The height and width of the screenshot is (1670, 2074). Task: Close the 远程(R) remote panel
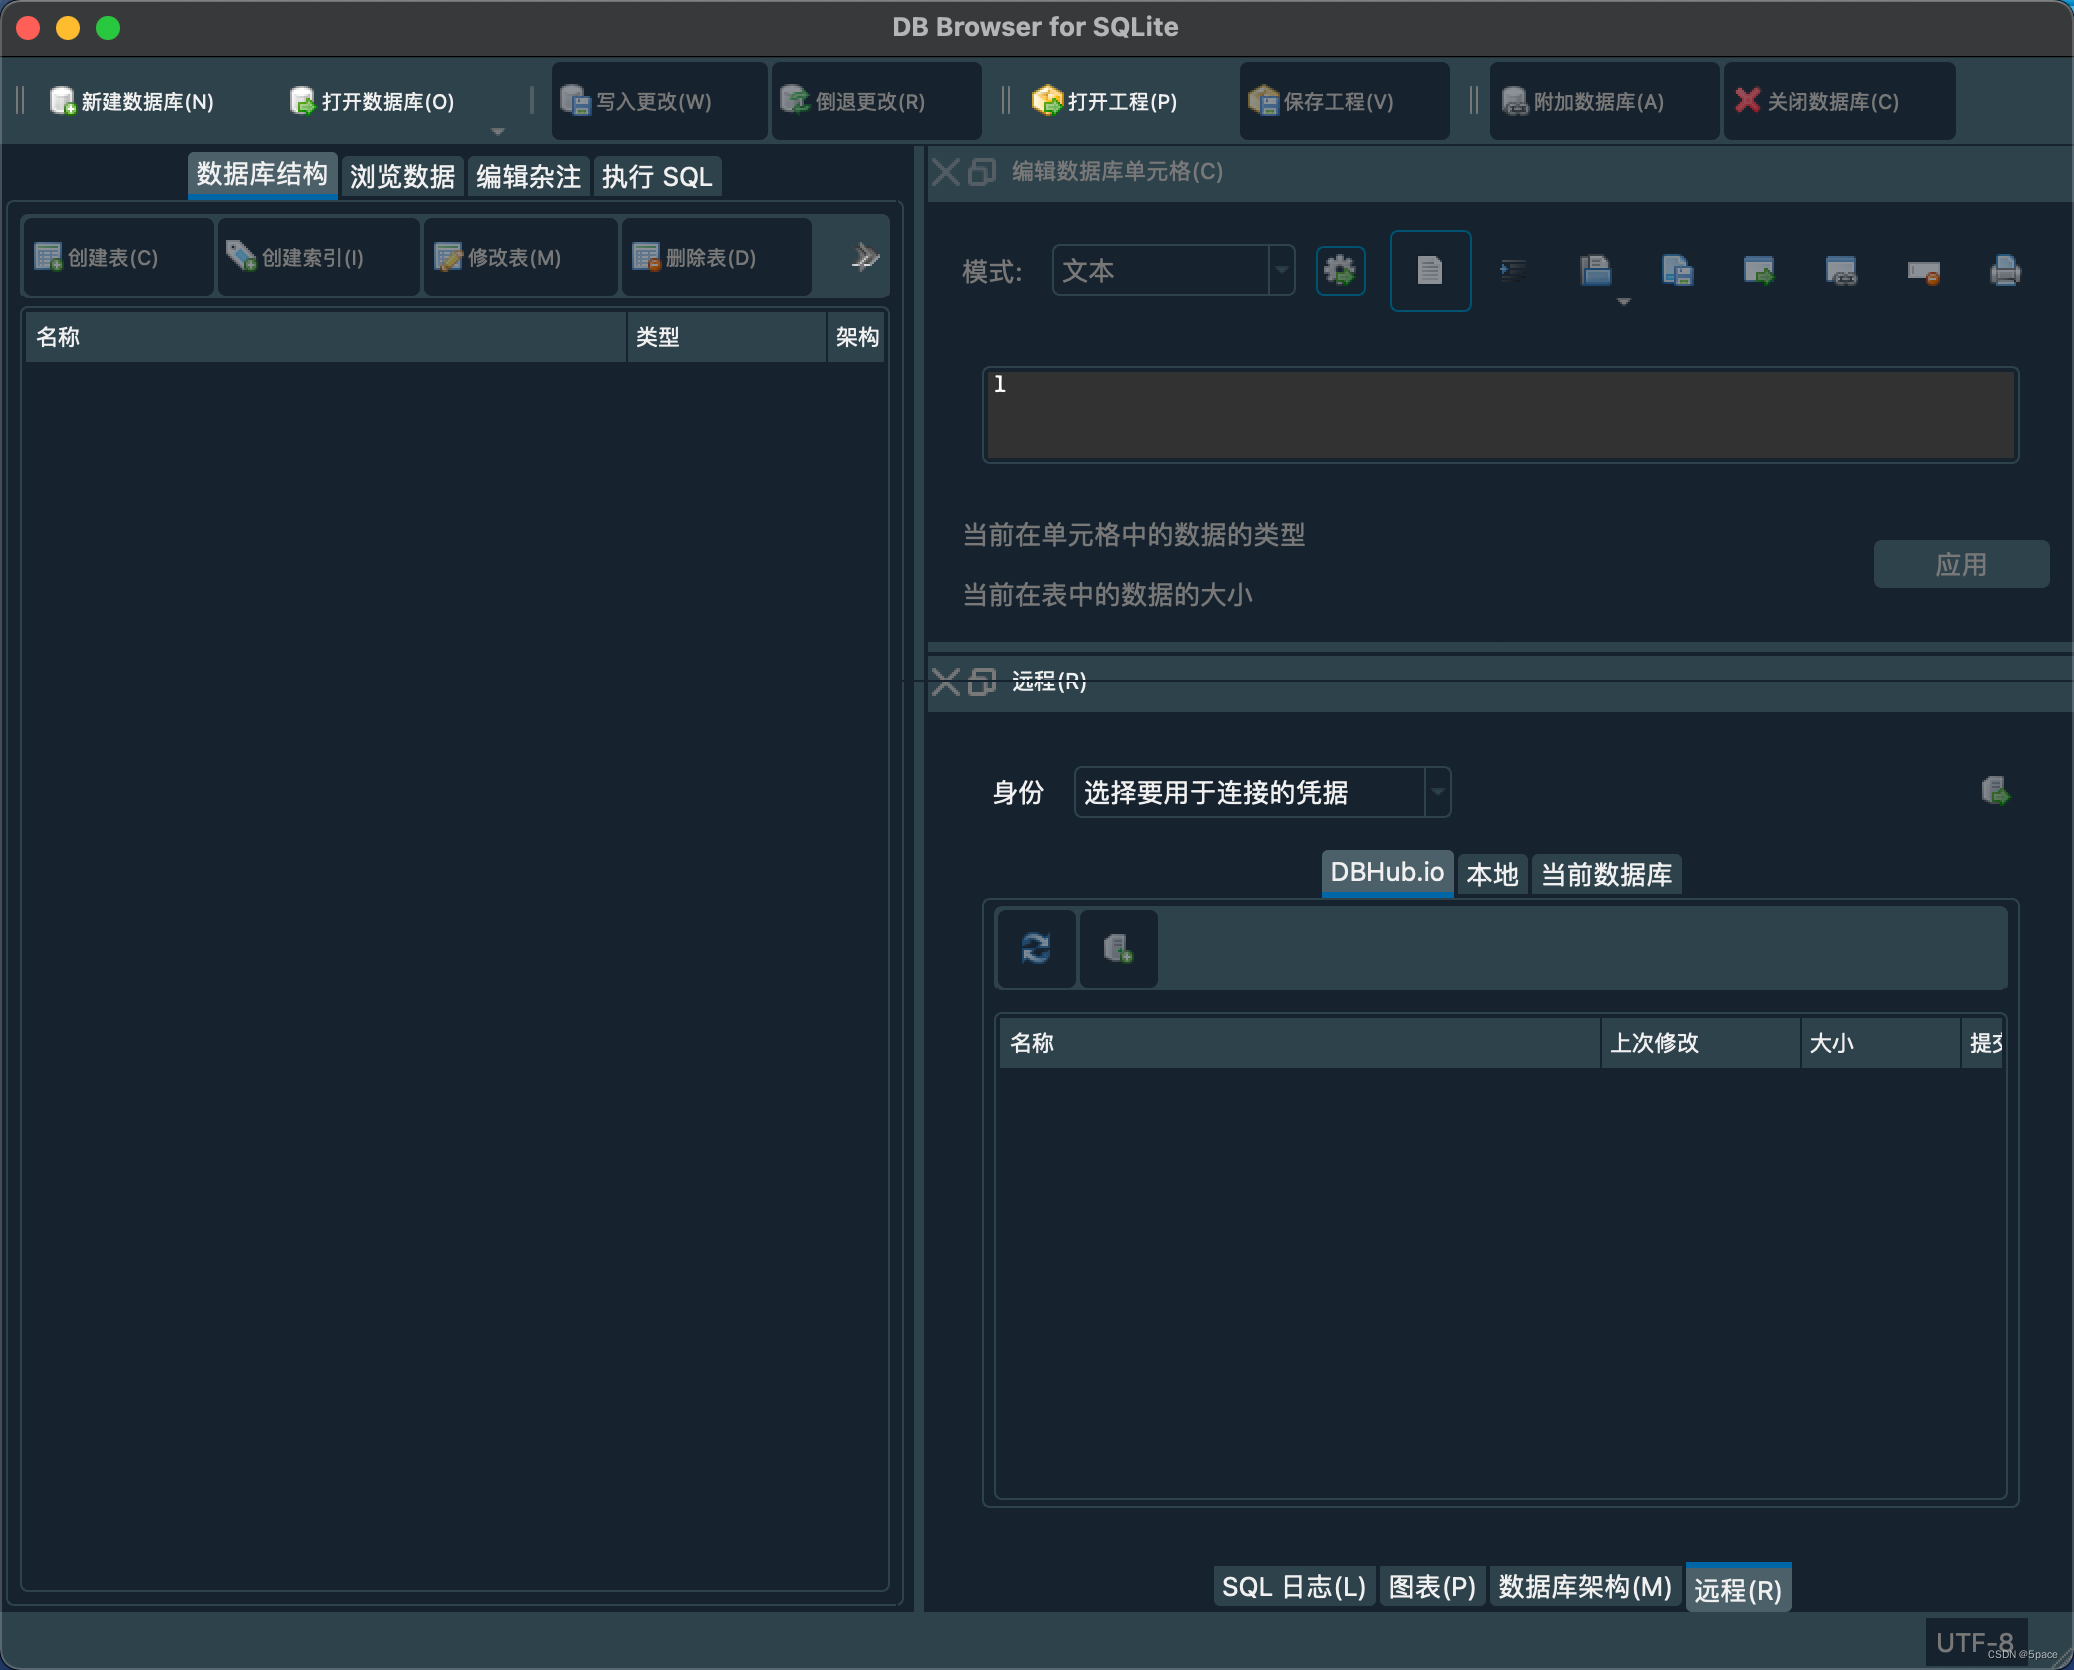[x=945, y=682]
